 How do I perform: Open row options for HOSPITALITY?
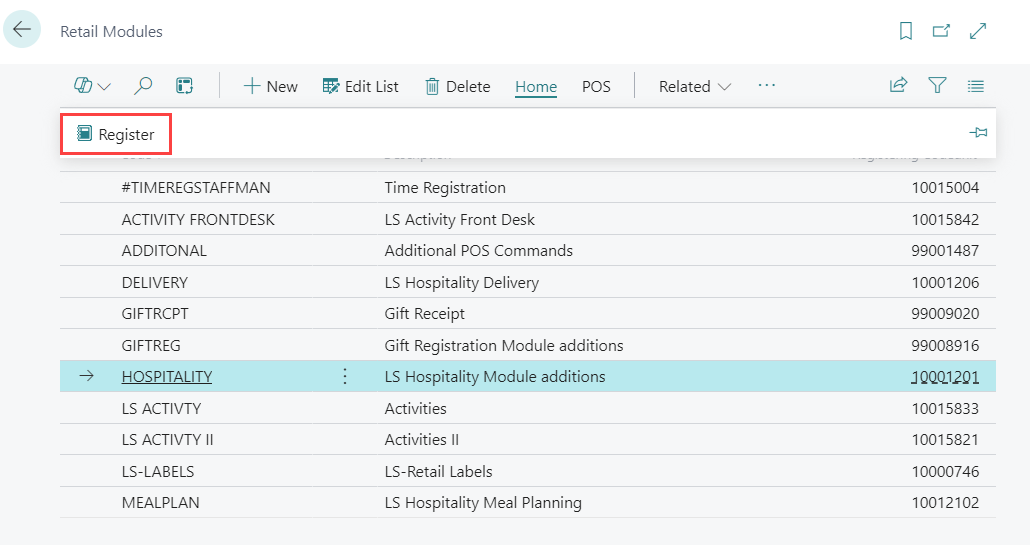click(345, 377)
